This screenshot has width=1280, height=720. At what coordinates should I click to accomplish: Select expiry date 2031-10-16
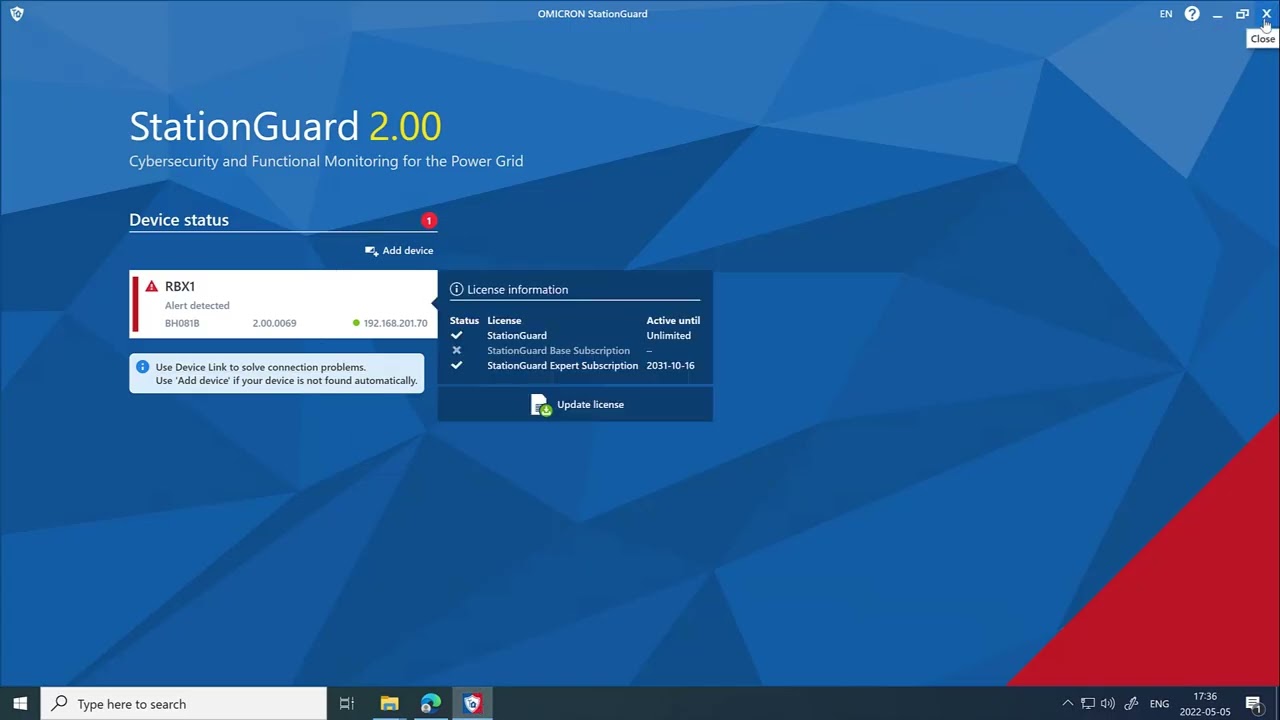tap(670, 366)
